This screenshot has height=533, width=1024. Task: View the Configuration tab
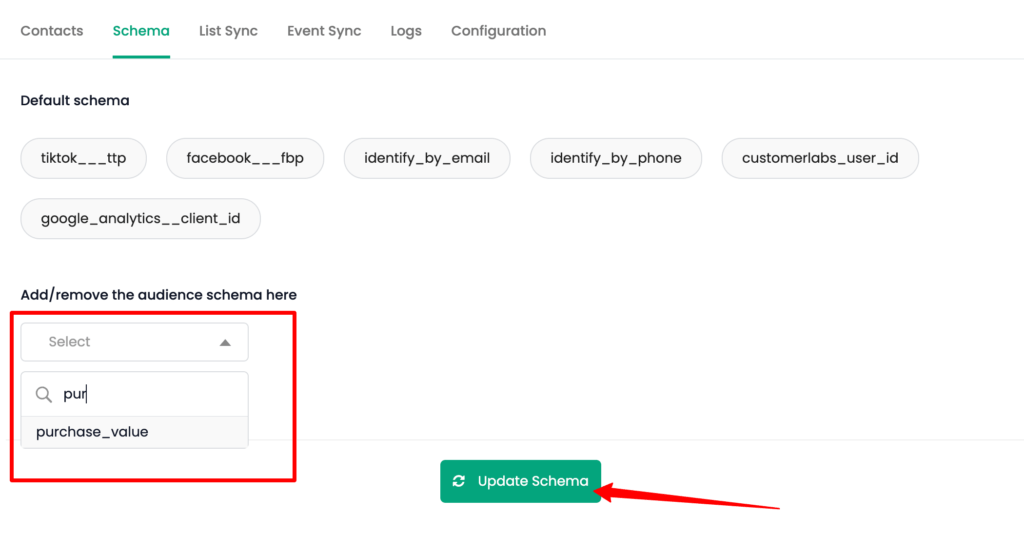pyautogui.click(x=498, y=31)
